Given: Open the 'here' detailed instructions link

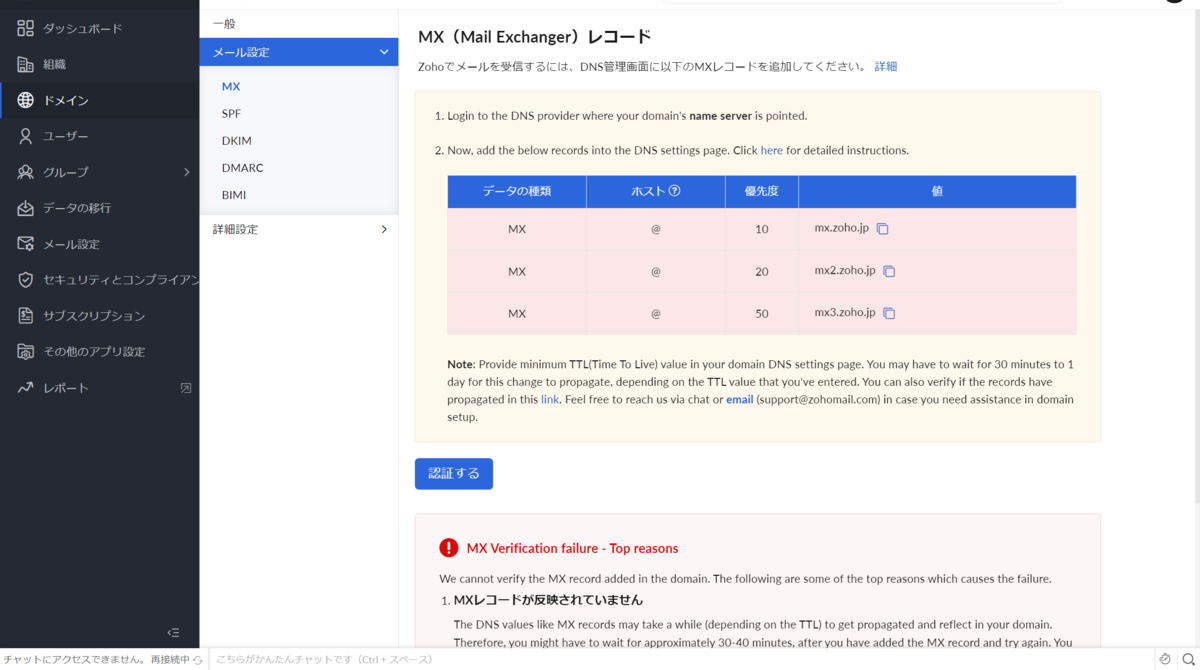Looking at the screenshot, I should click(x=772, y=150).
